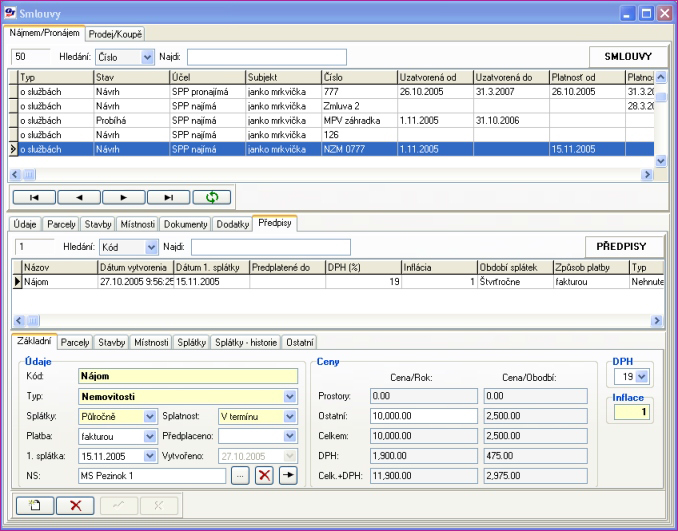Open the 1. splátka date dropdown
This screenshot has height=531, width=678.
(x=150, y=456)
